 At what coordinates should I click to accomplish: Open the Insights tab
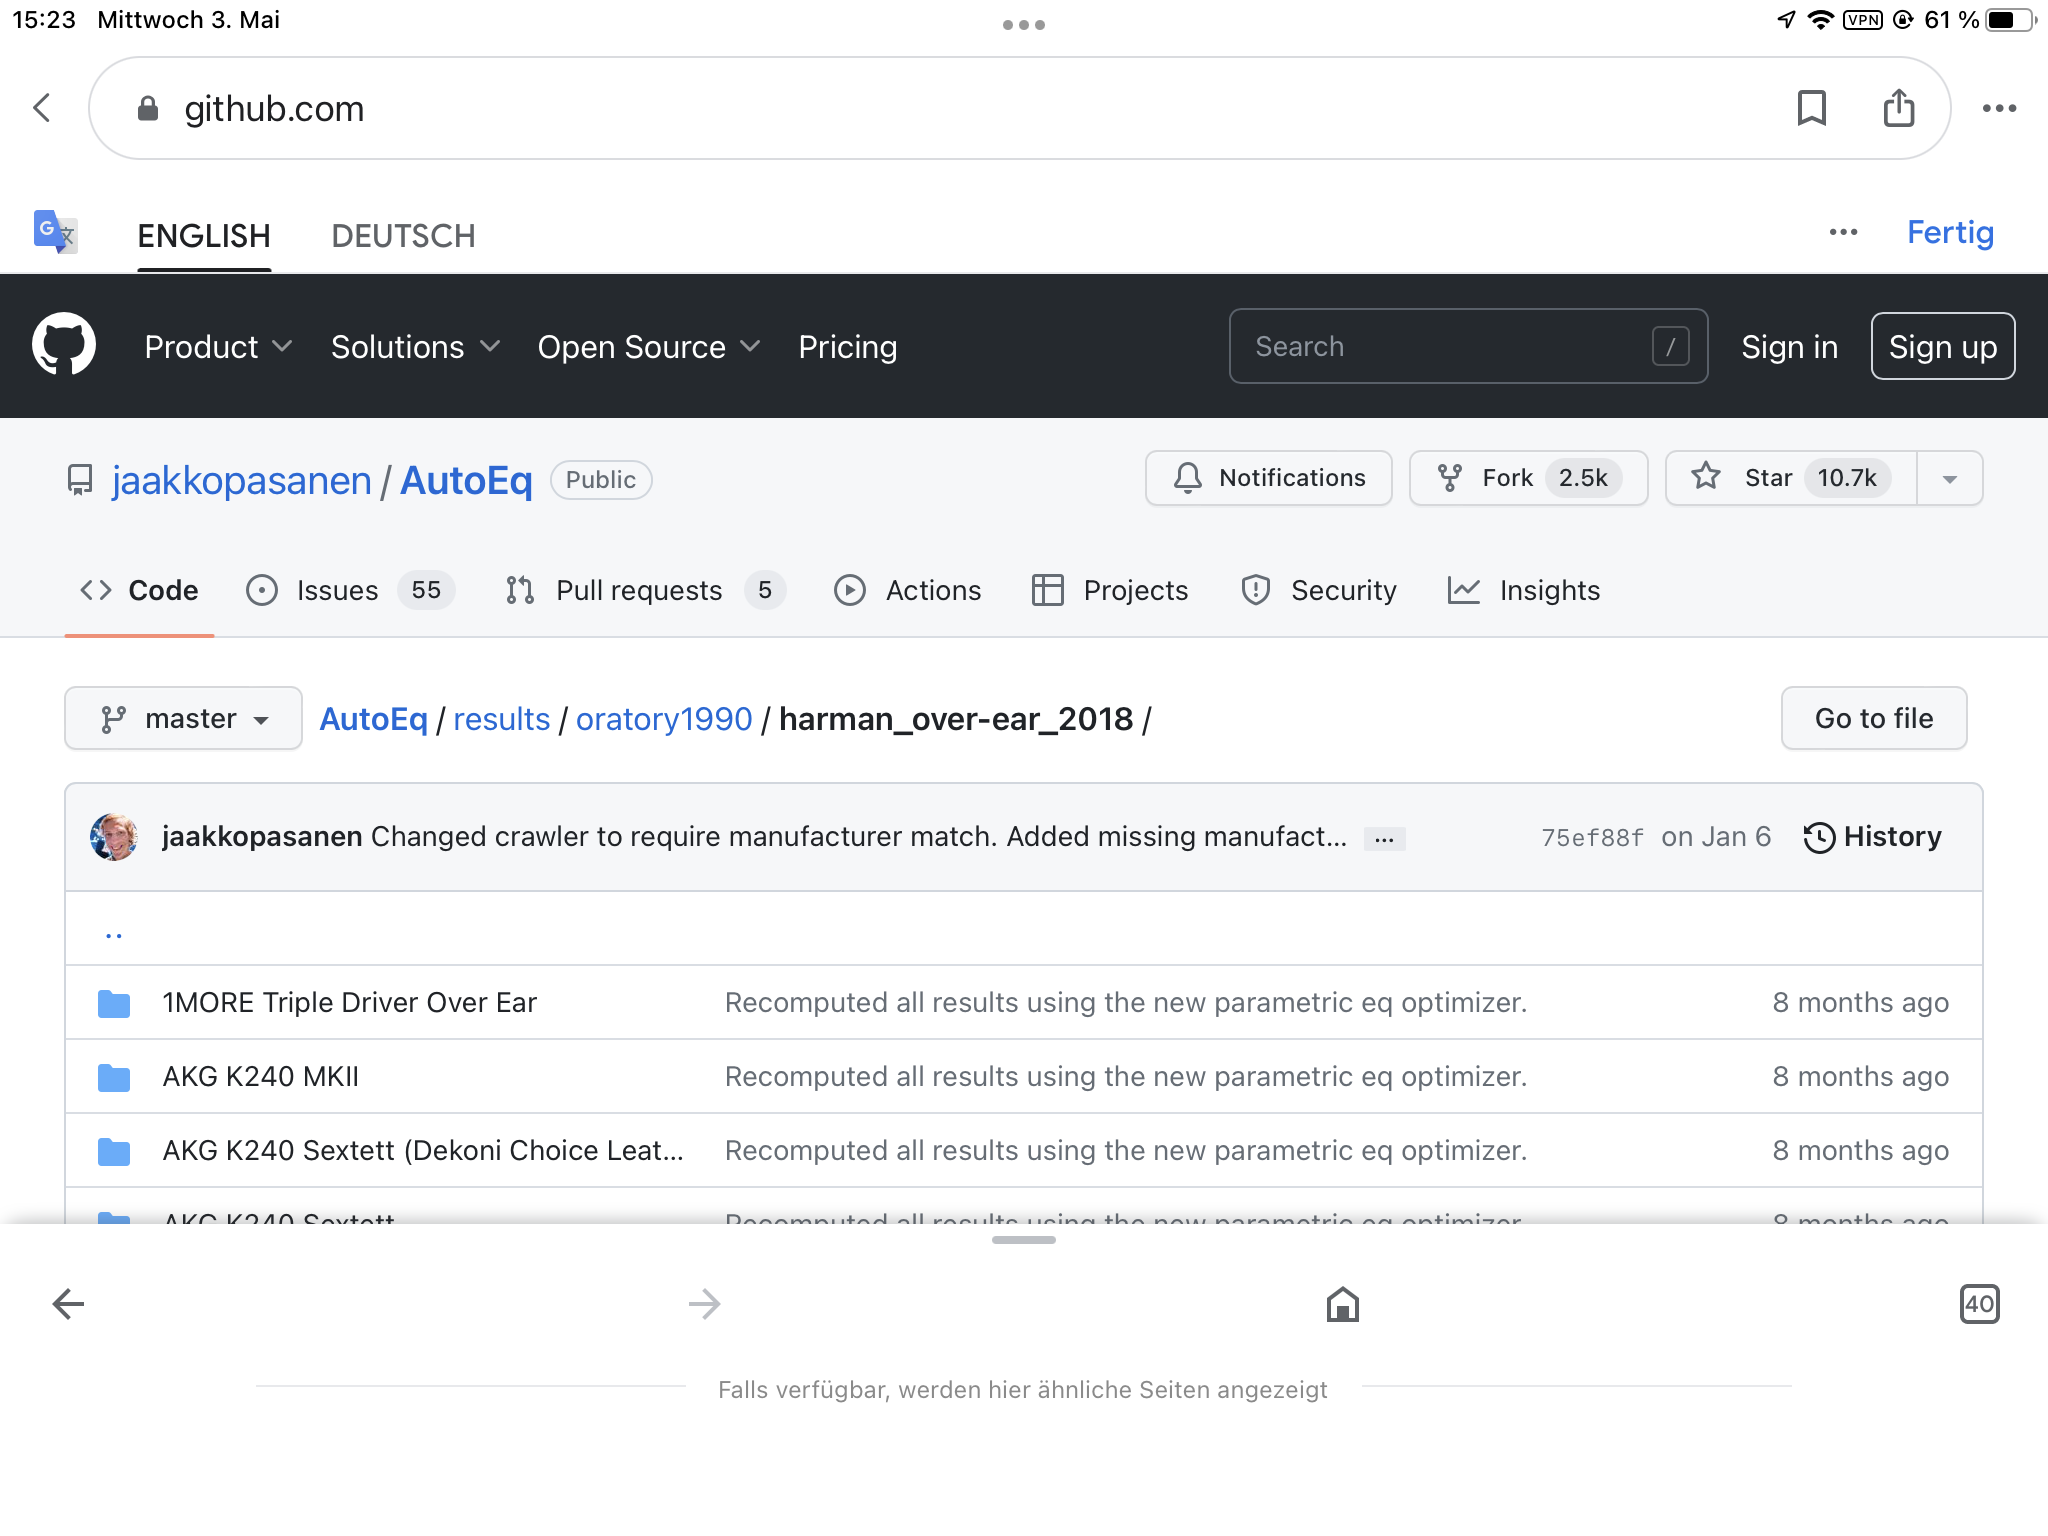coord(1524,590)
